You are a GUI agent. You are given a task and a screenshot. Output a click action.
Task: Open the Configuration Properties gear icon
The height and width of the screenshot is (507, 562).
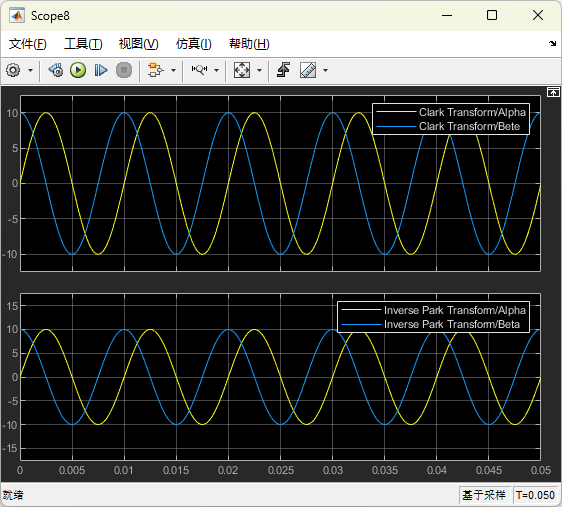[14, 70]
